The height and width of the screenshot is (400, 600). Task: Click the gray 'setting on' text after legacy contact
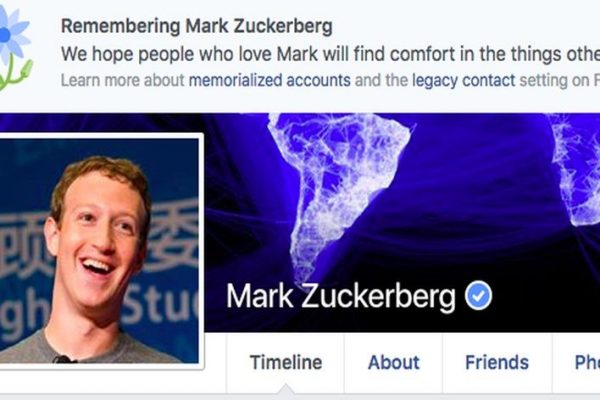(x=554, y=81)
